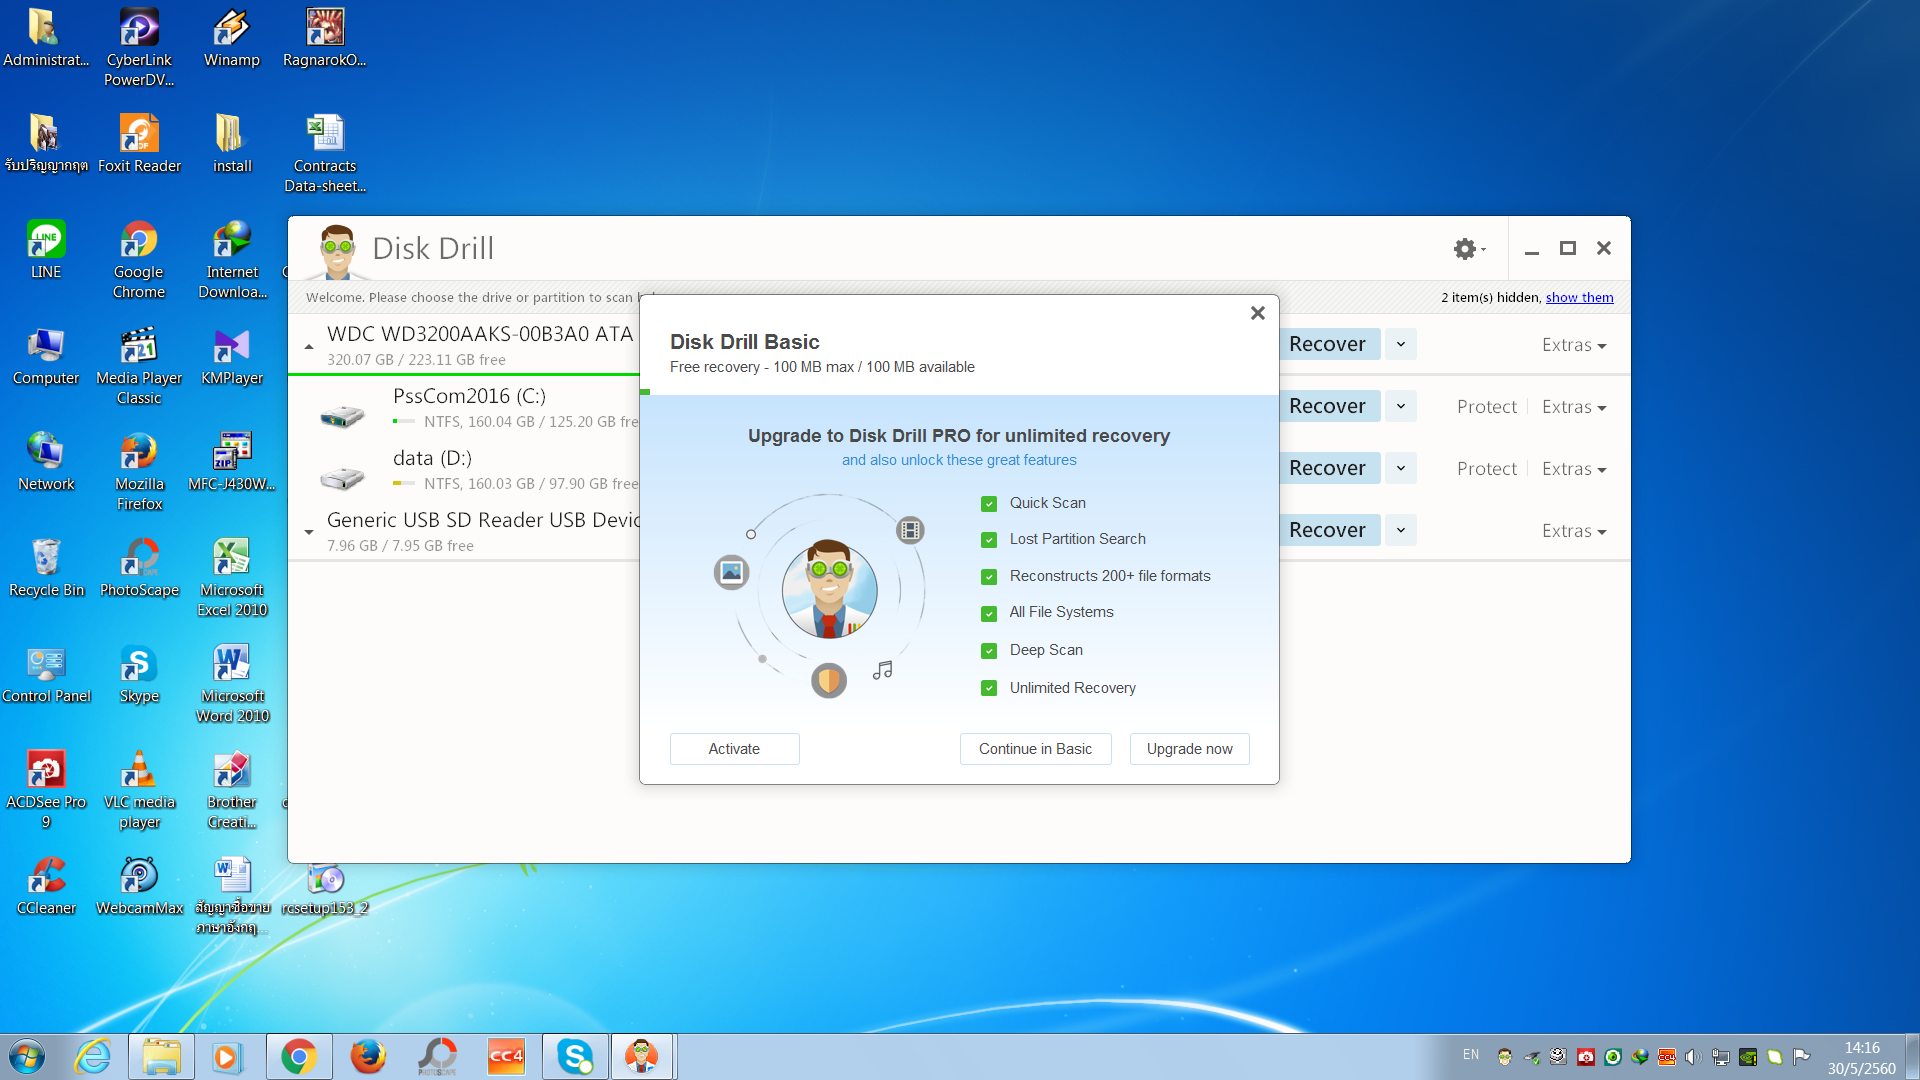
Task: Click the music note icon in graphic
Action: pos(882,671)
